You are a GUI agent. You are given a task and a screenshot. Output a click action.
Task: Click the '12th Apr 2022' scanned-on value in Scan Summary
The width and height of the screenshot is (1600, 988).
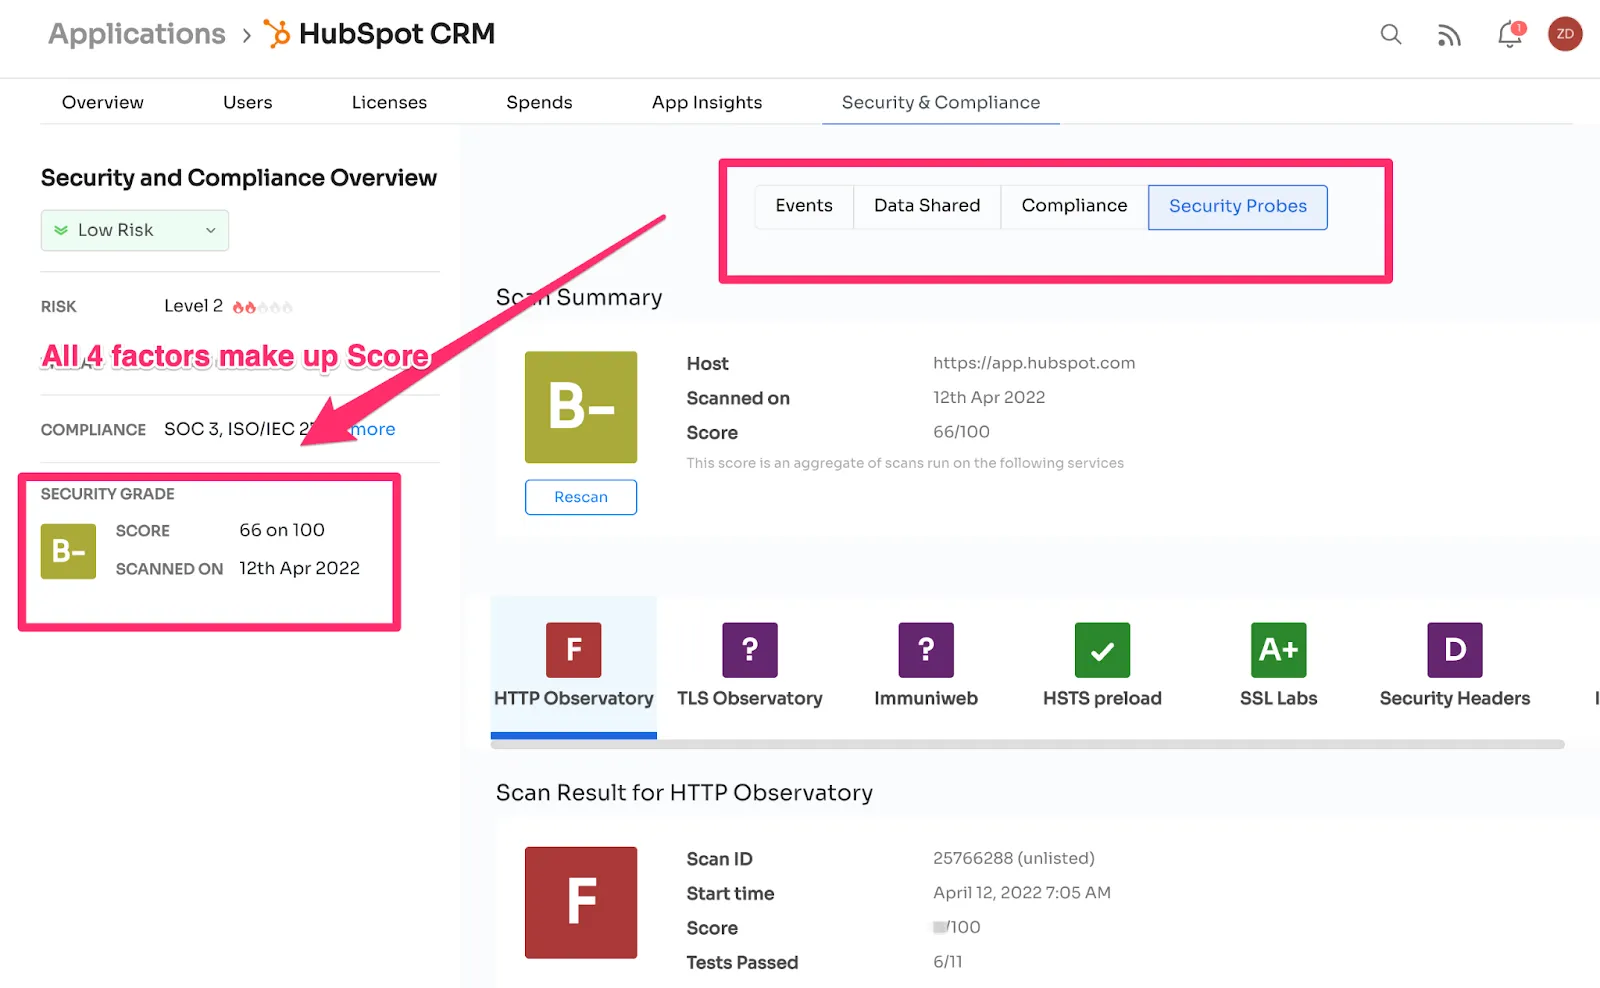(989, 397)
